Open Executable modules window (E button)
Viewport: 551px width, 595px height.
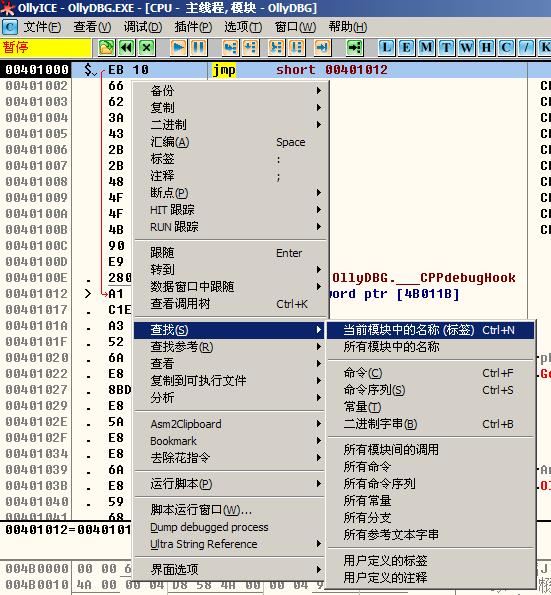pyautogui.click(x=406, y=48)
